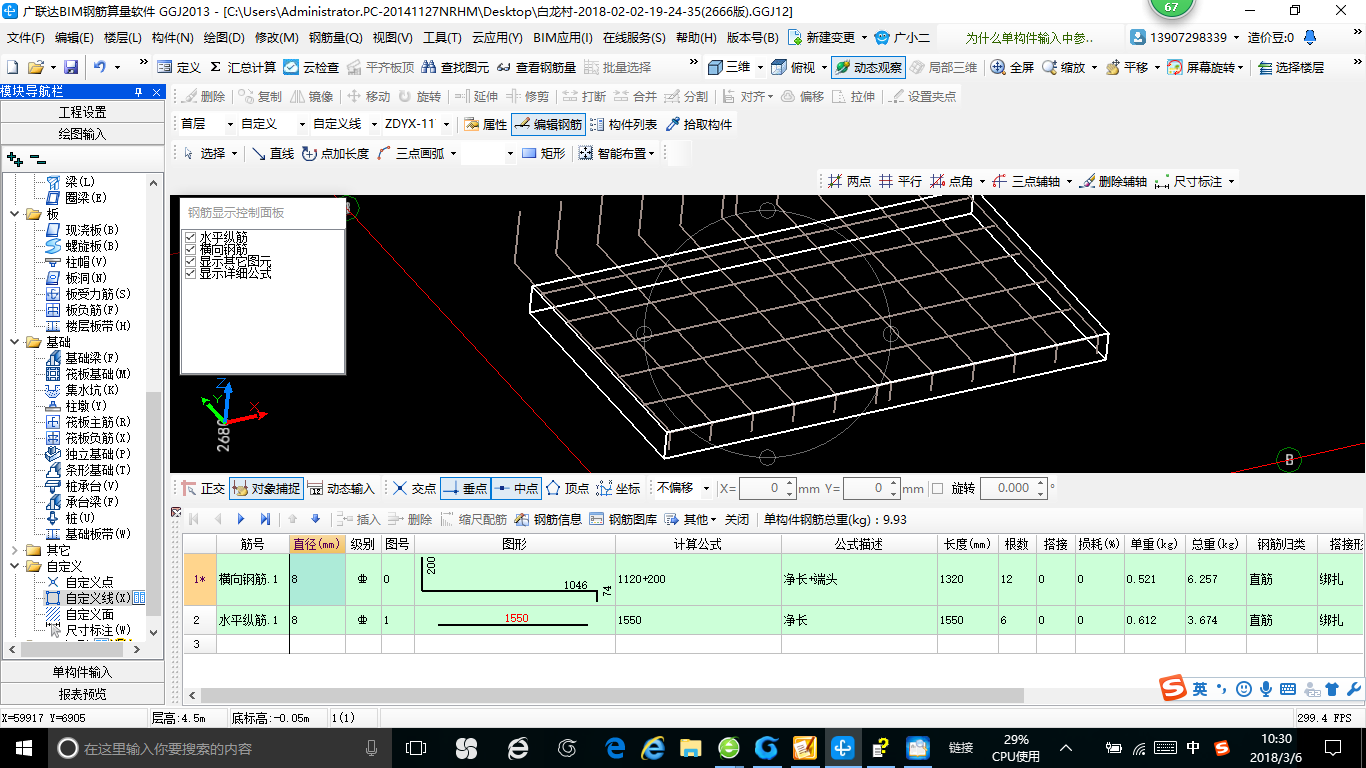The height and width of the screenshot is (768, 1366).
Task: Open 查看钢筋量 rebar quantity view
Action: click(537, 67)
